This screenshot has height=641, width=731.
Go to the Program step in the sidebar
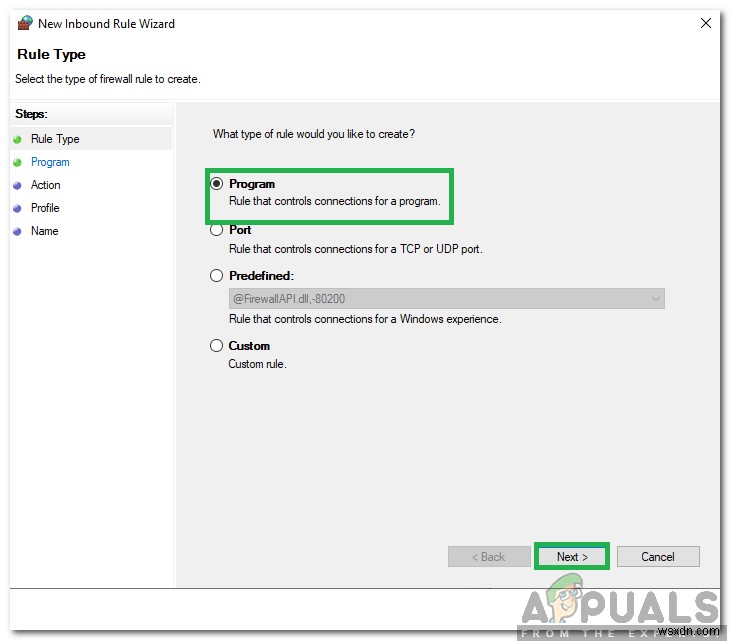pyautogui.click(x=50, y=162)
